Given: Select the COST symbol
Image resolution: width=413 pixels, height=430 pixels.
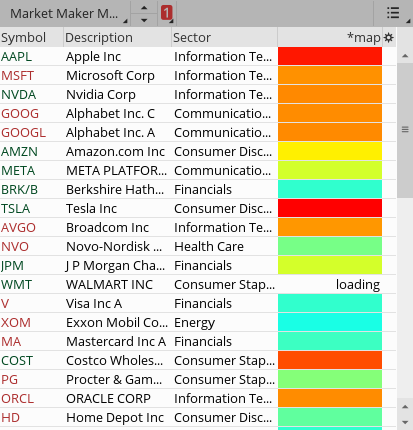Looking at the screenshot, I should (17, 361).
